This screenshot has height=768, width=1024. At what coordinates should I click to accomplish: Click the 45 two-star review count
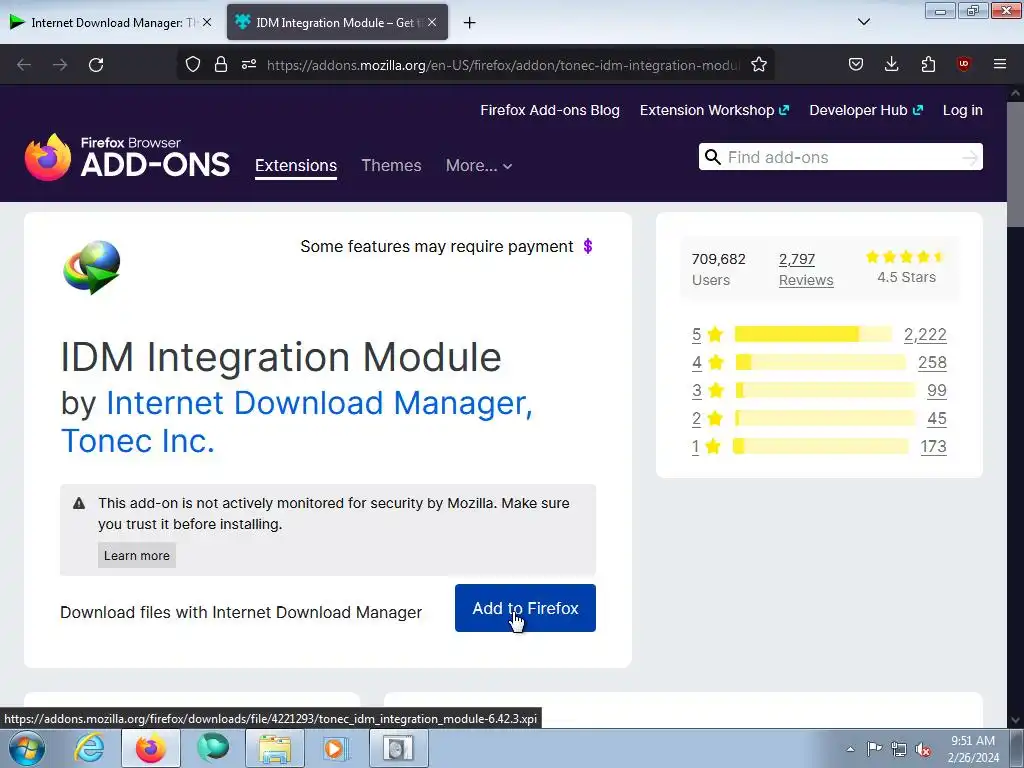click(x=936, y=419)
